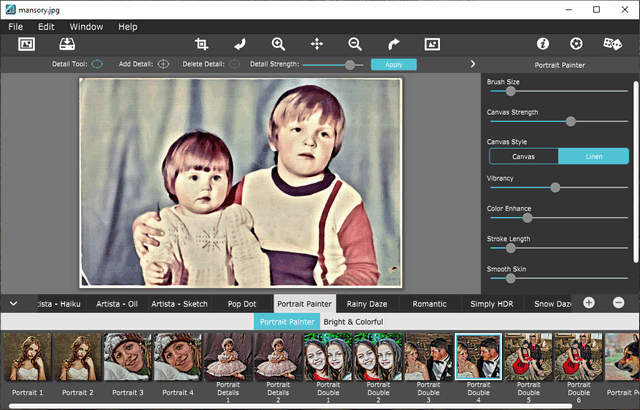Click the dice randomize icon
This screenshot has width=640, height=410.
612,44
